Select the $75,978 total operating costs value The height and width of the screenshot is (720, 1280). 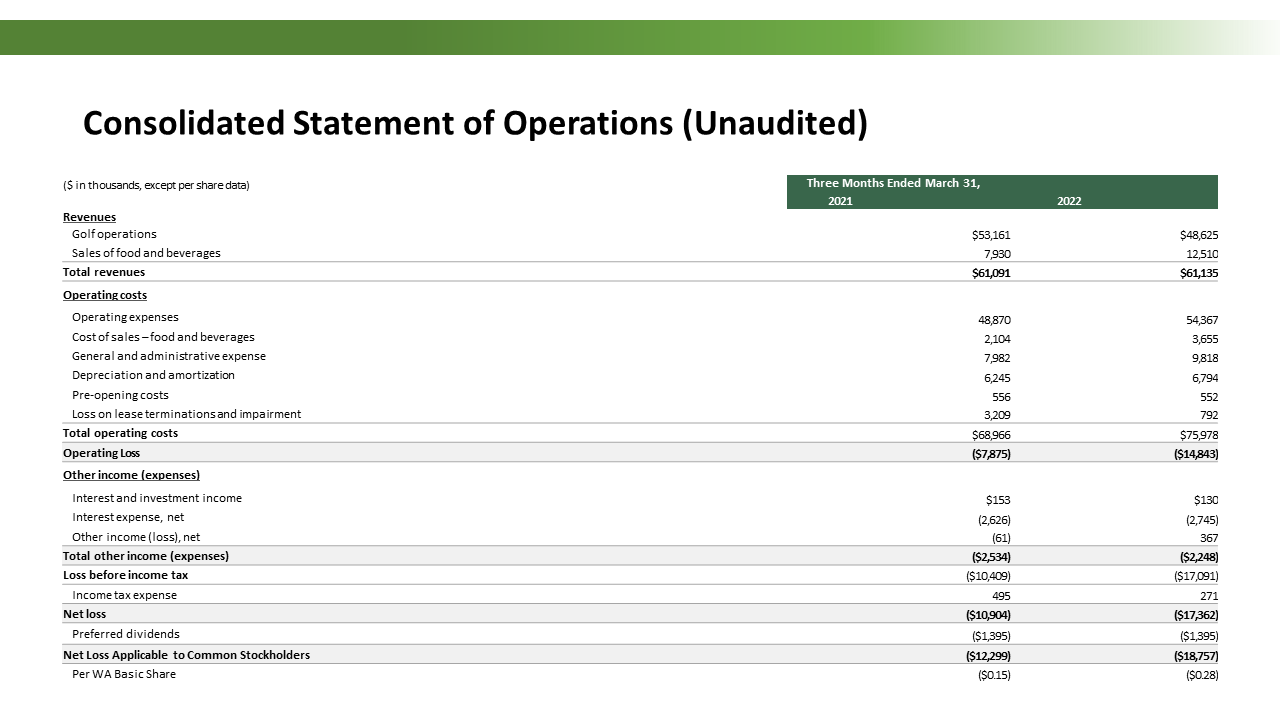click(1198, 435)
